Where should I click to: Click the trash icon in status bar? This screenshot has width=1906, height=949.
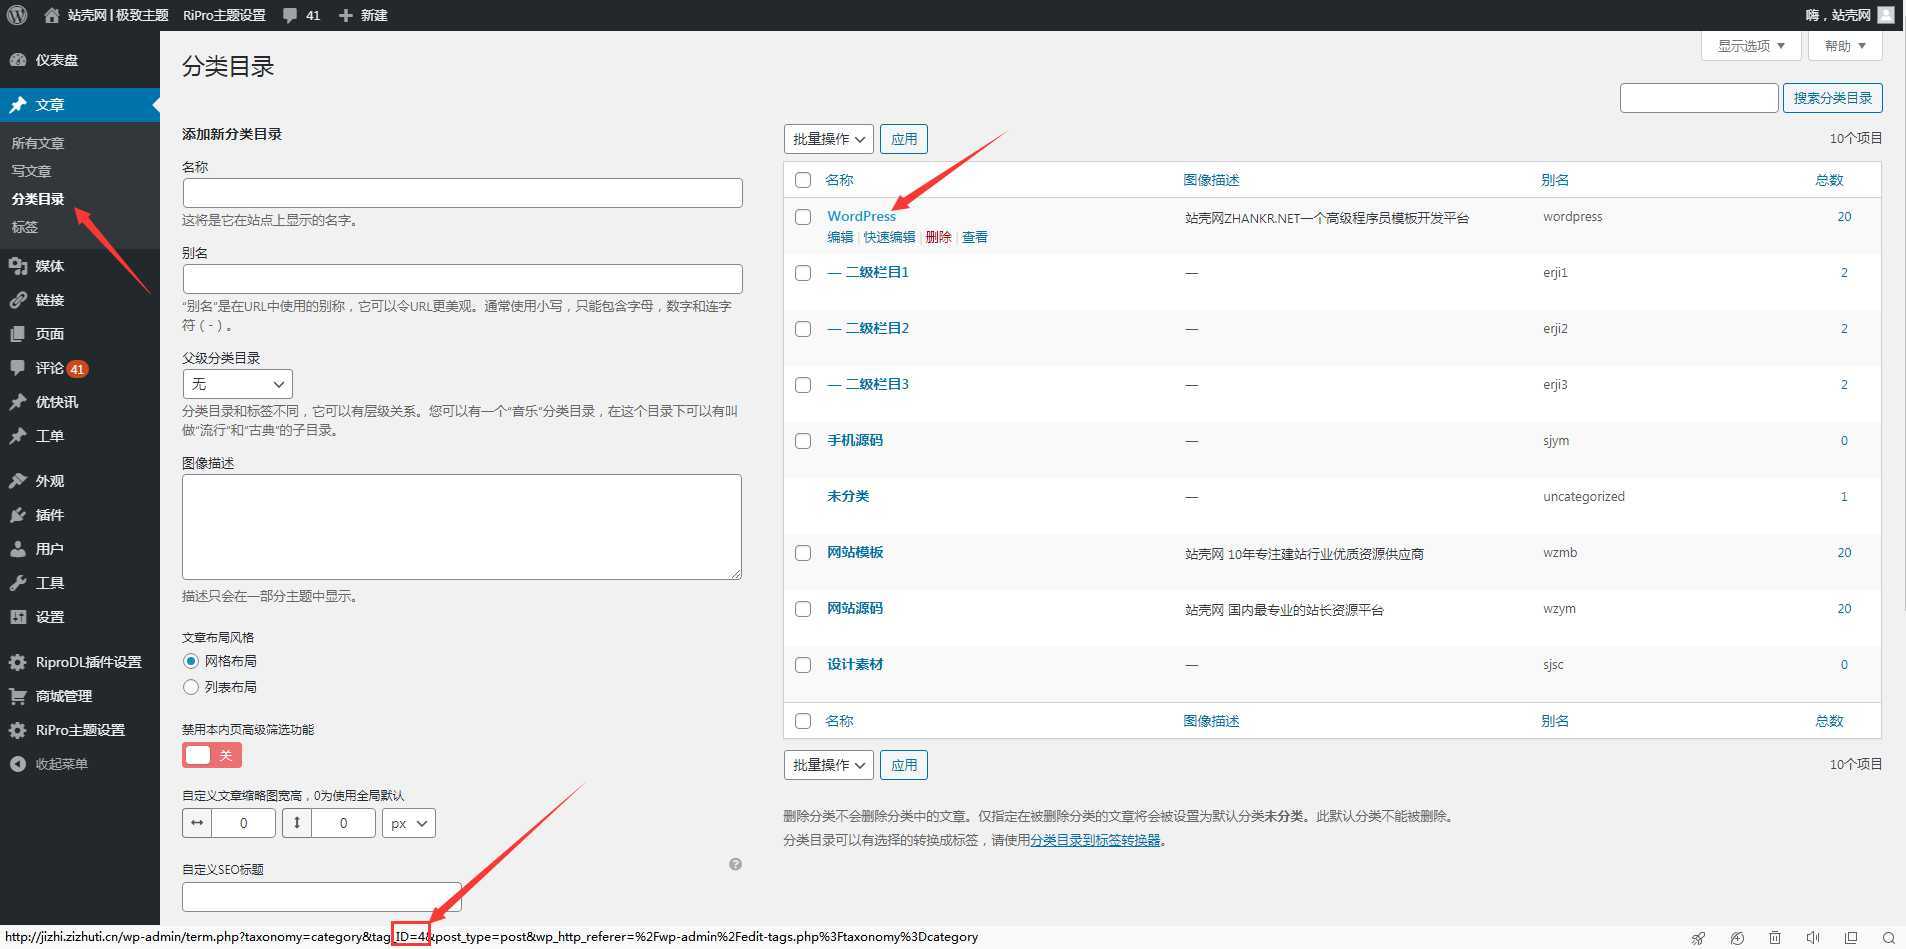(x=1775, y=938)
